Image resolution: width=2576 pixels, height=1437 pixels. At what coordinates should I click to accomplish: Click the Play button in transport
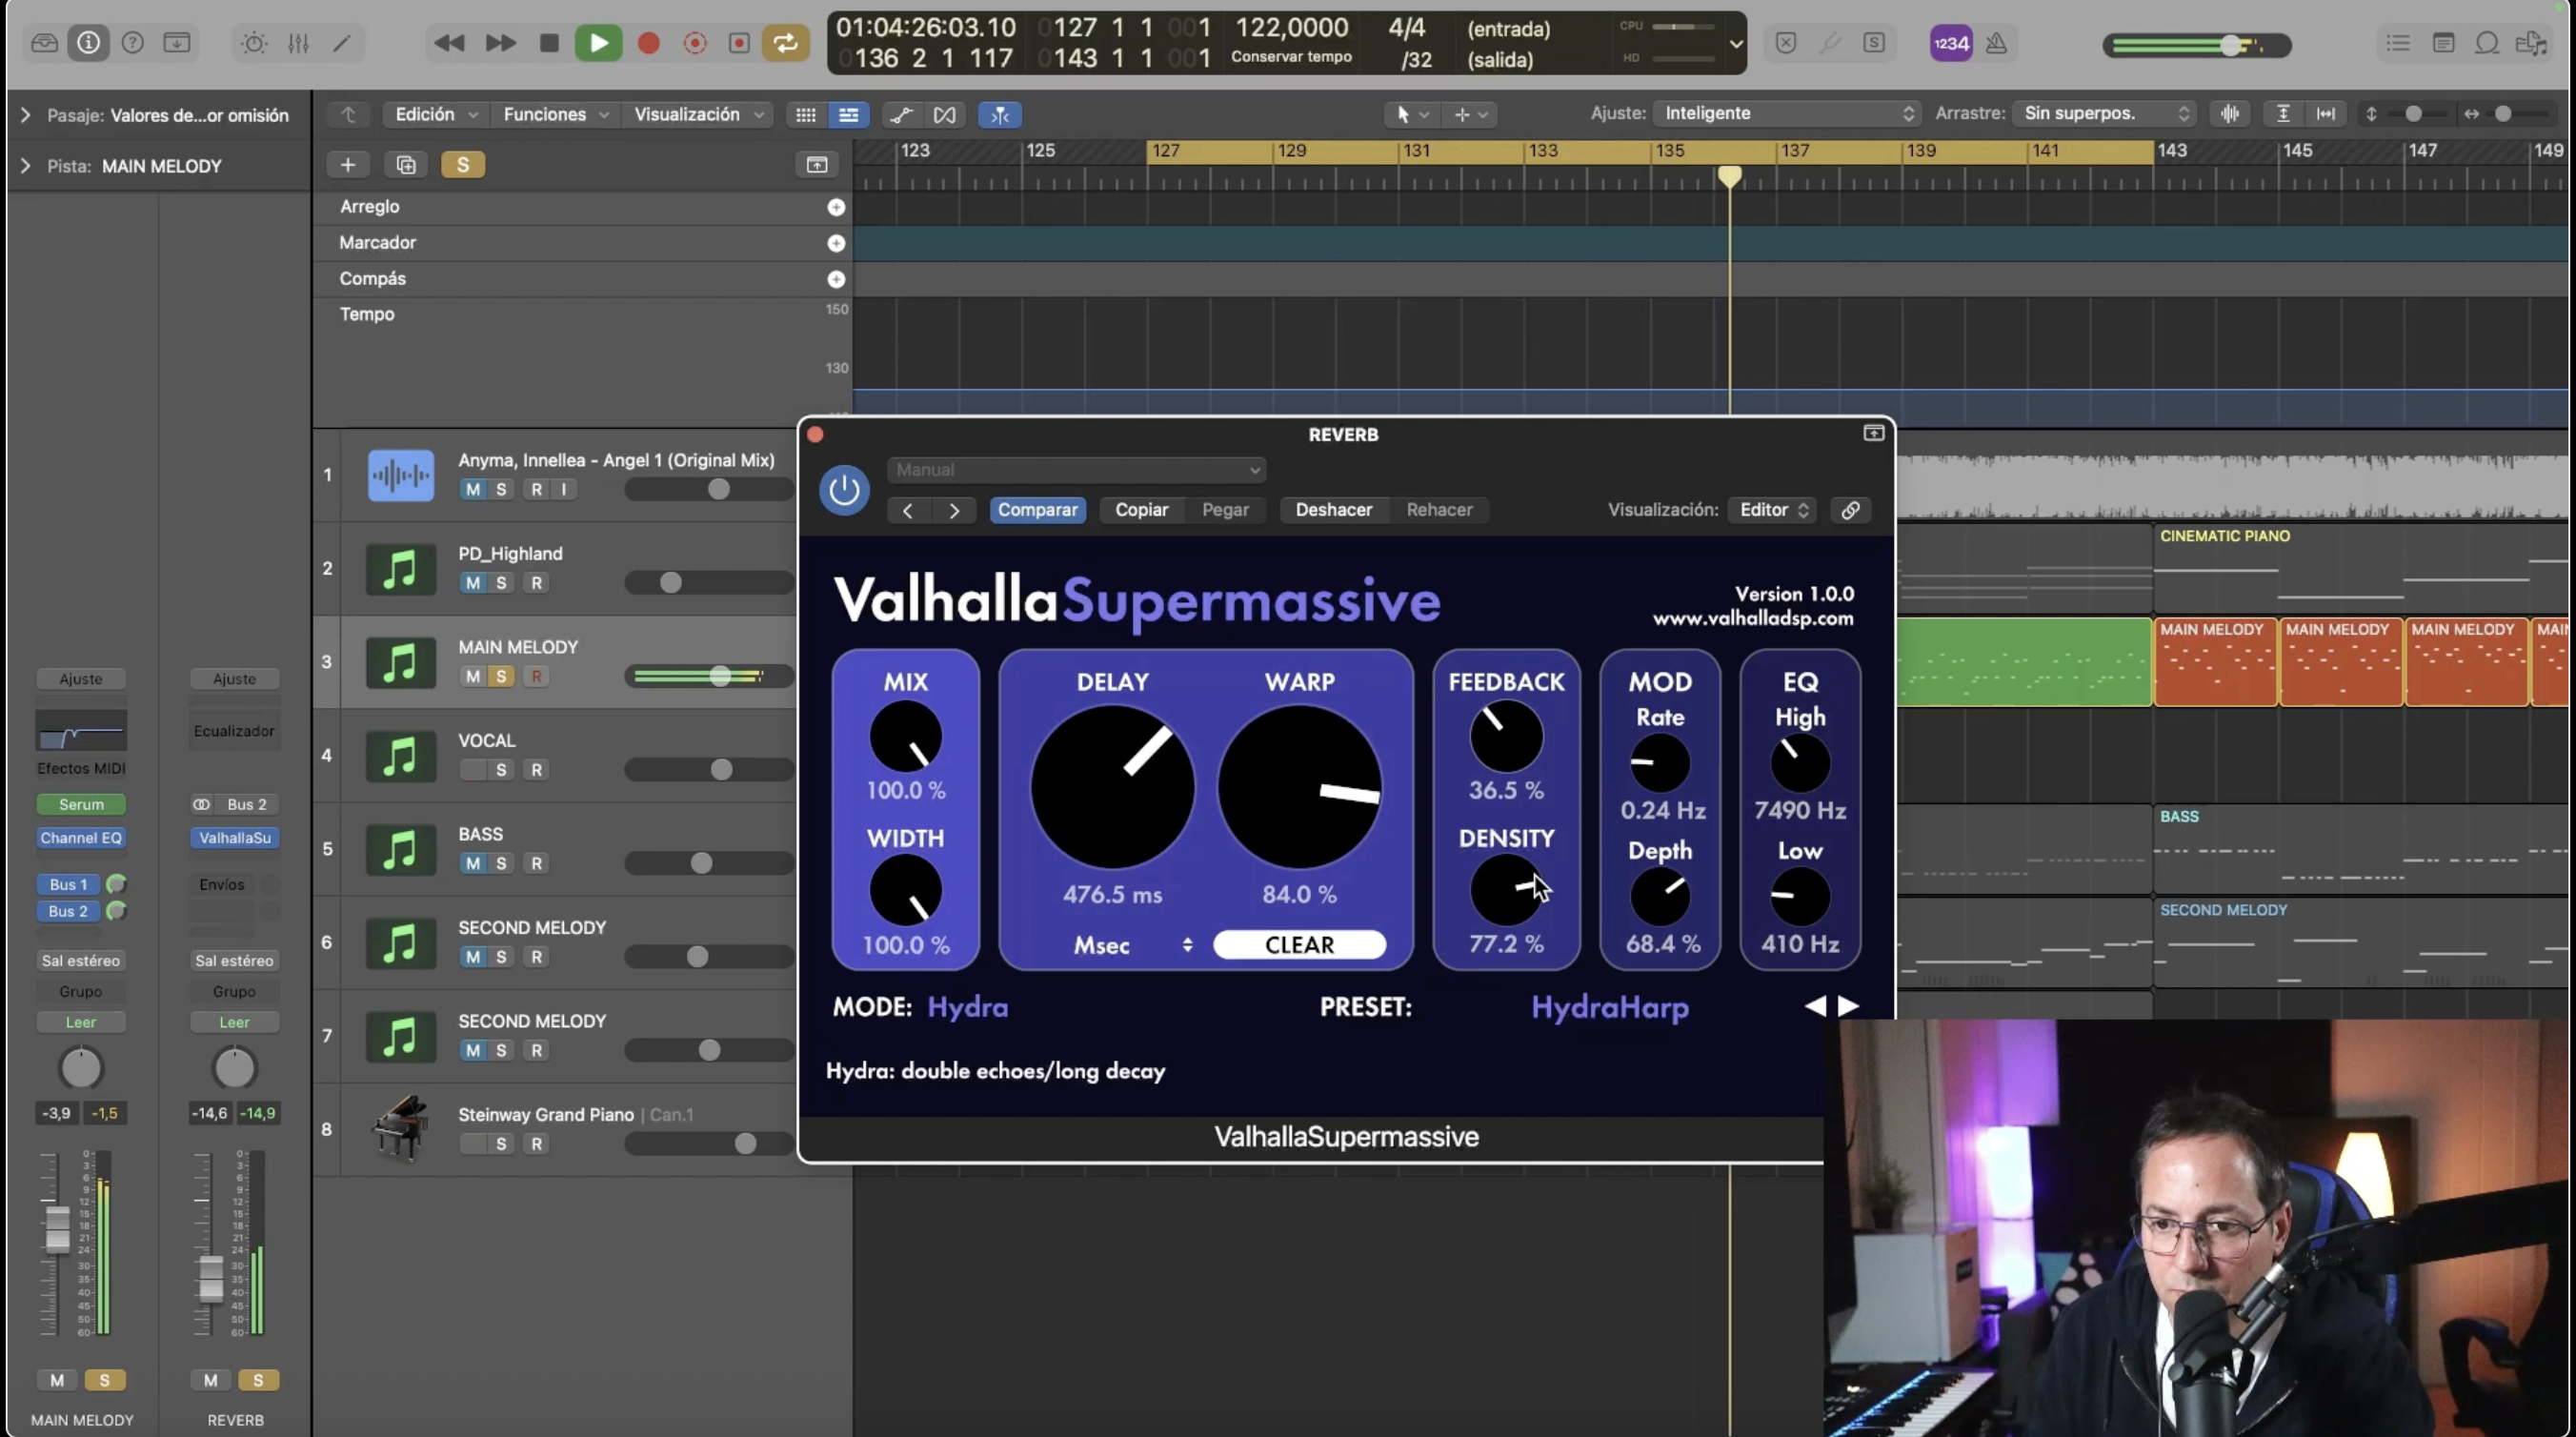(598, 43)
